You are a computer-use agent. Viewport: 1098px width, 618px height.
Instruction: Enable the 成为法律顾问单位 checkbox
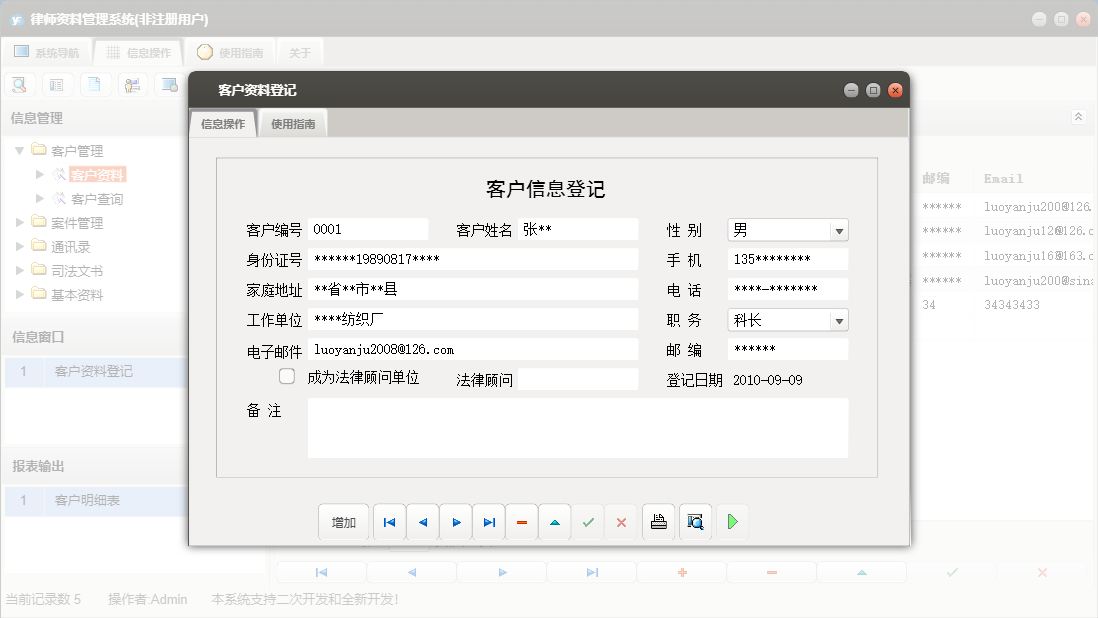coord(286,376)
